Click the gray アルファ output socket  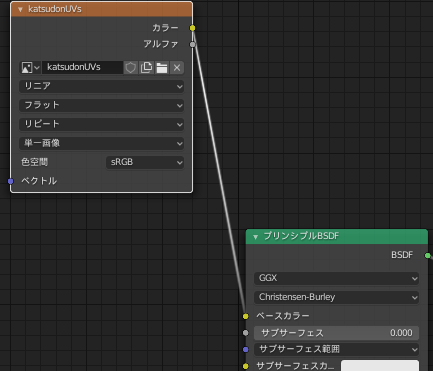click(x=192, y=44)
